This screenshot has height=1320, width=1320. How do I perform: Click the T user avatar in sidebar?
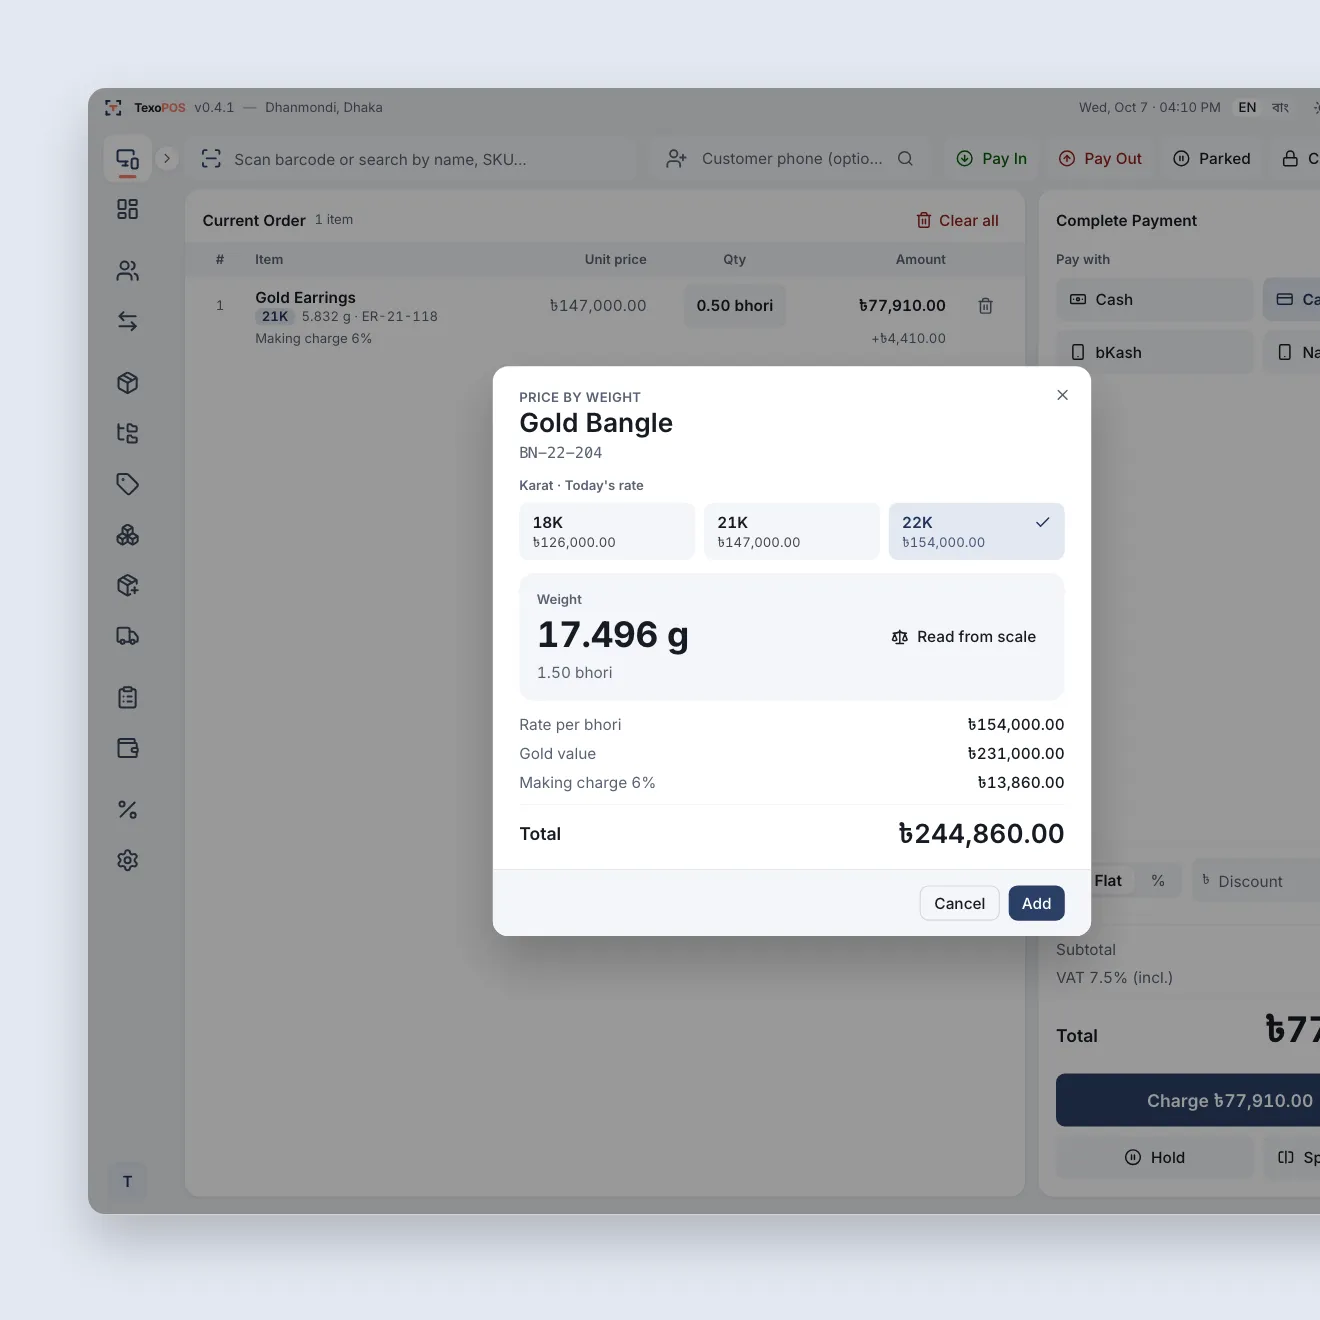pyautogui.click(x=127, y=1181)
